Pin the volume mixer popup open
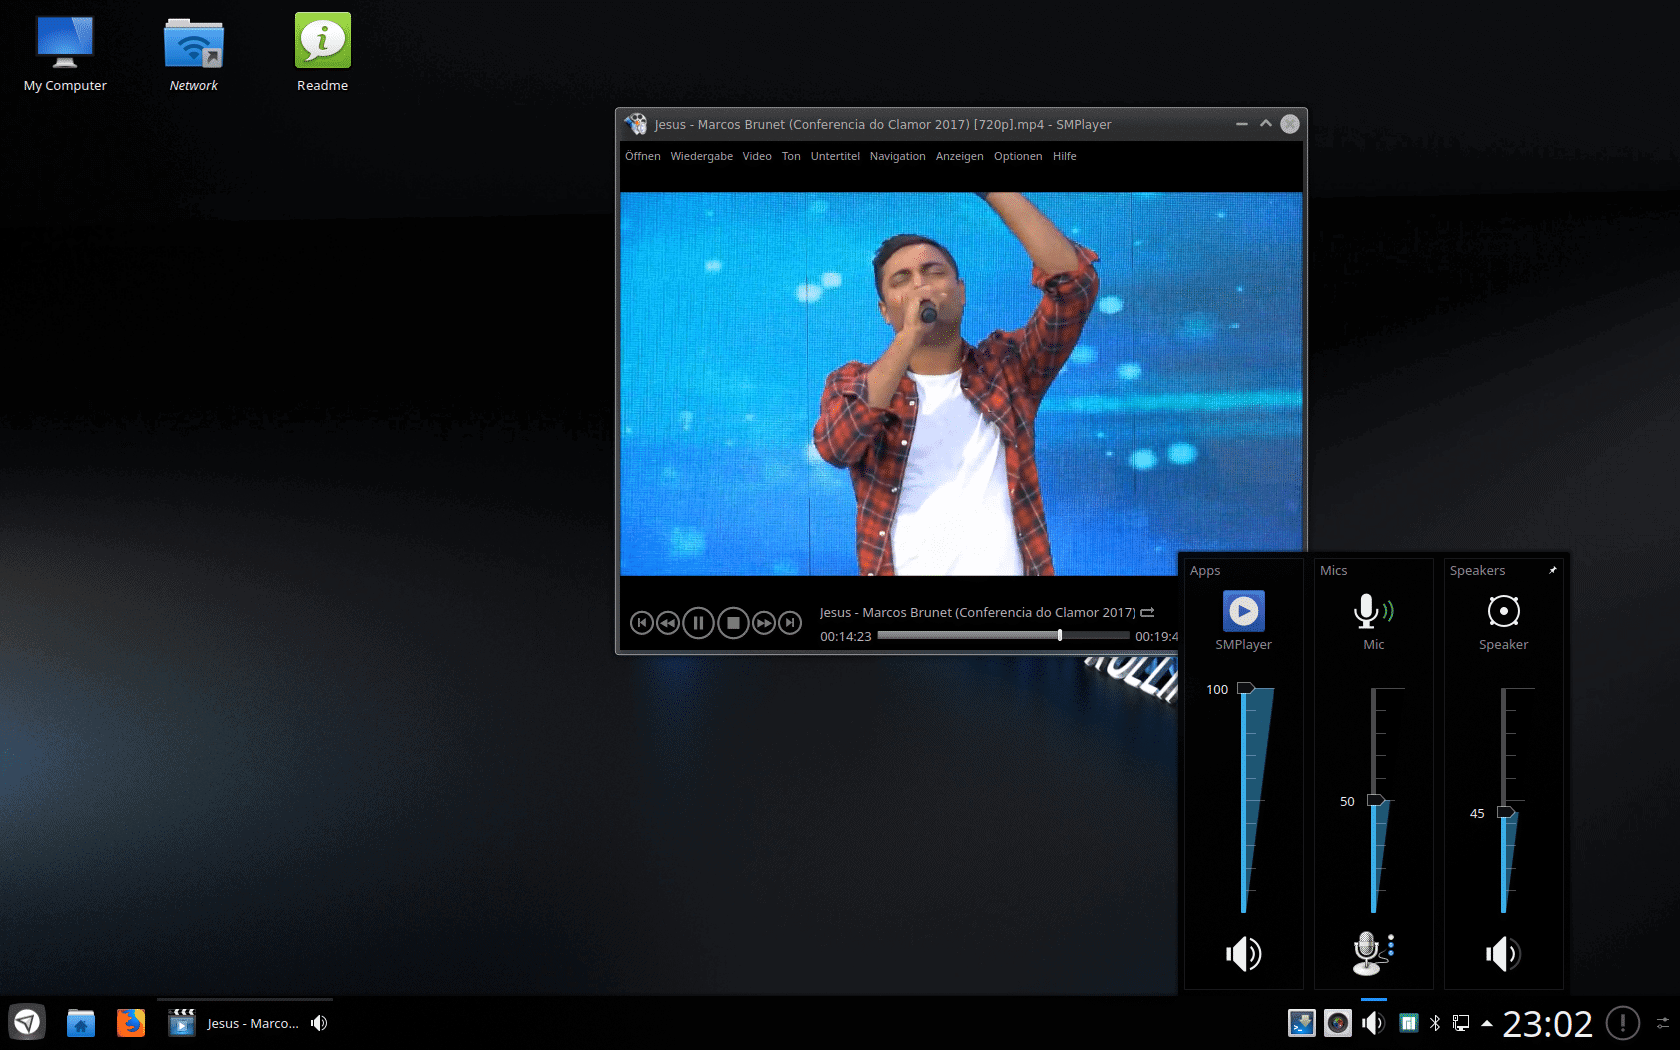This screenshot has height=1050, width=1680. click(1553, 570)
